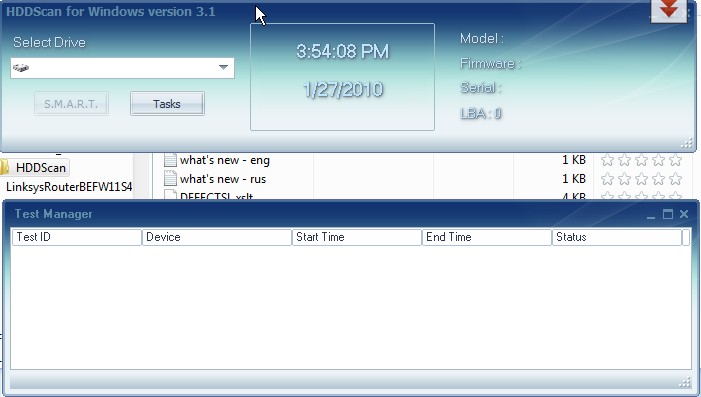The height and width of the screenshot is (397, 701).
Task: Click the Model label in HDDScan
Action: click(482, 39)
